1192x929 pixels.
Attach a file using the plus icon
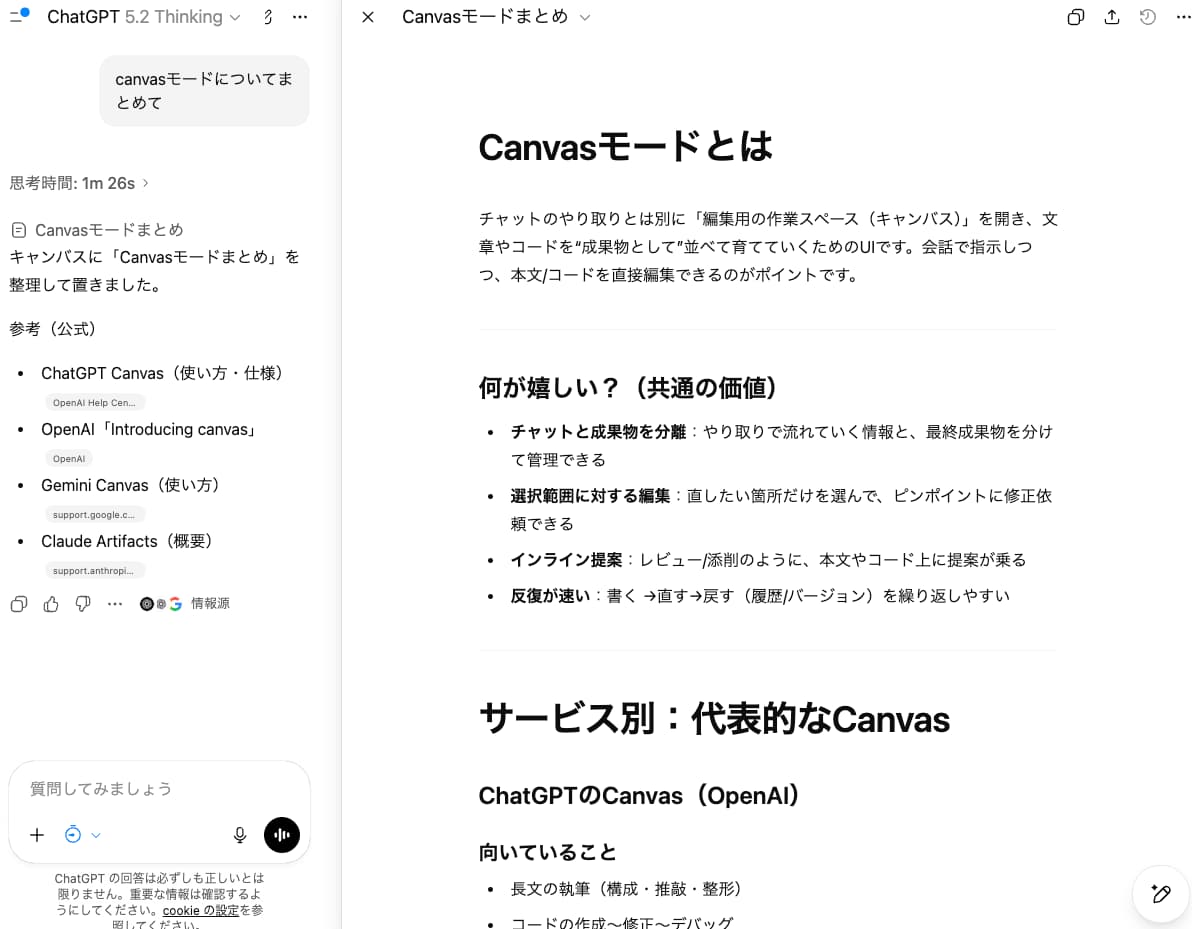(x=37, y=834)
